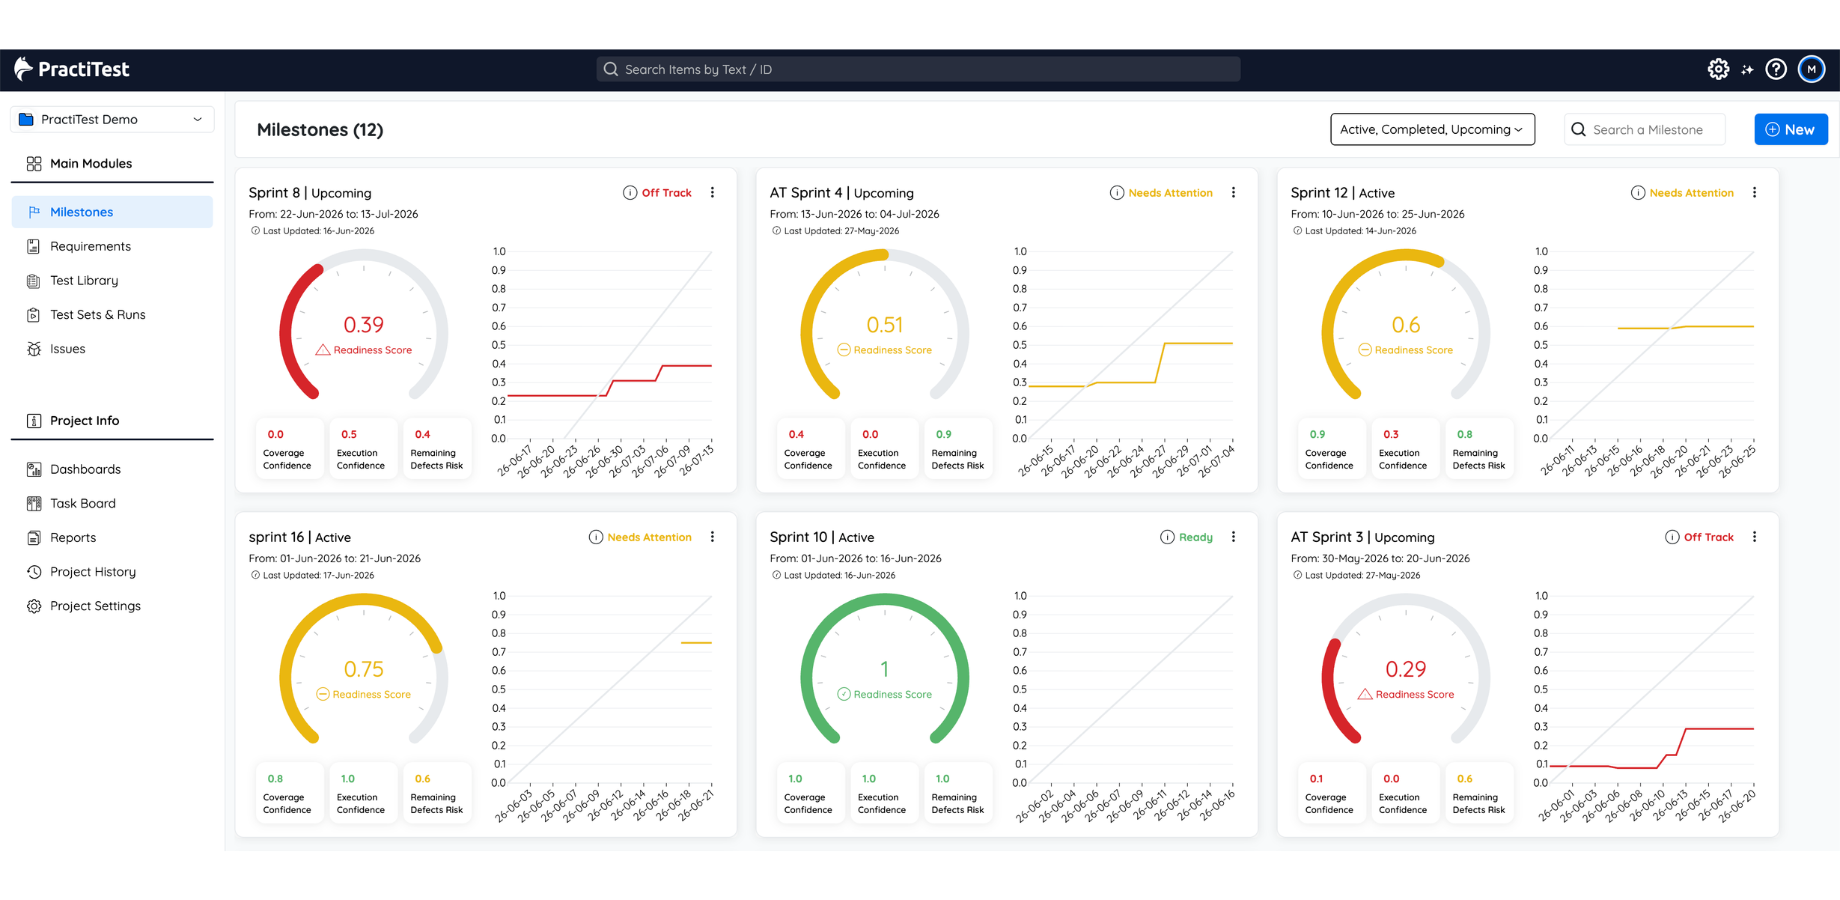Open the help question mark icon

click(x=1776, y=69)
